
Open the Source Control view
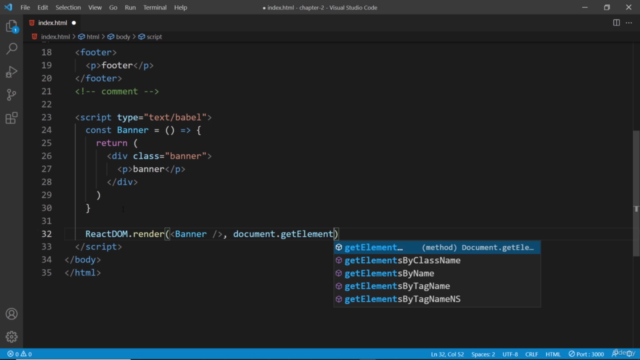11,95
